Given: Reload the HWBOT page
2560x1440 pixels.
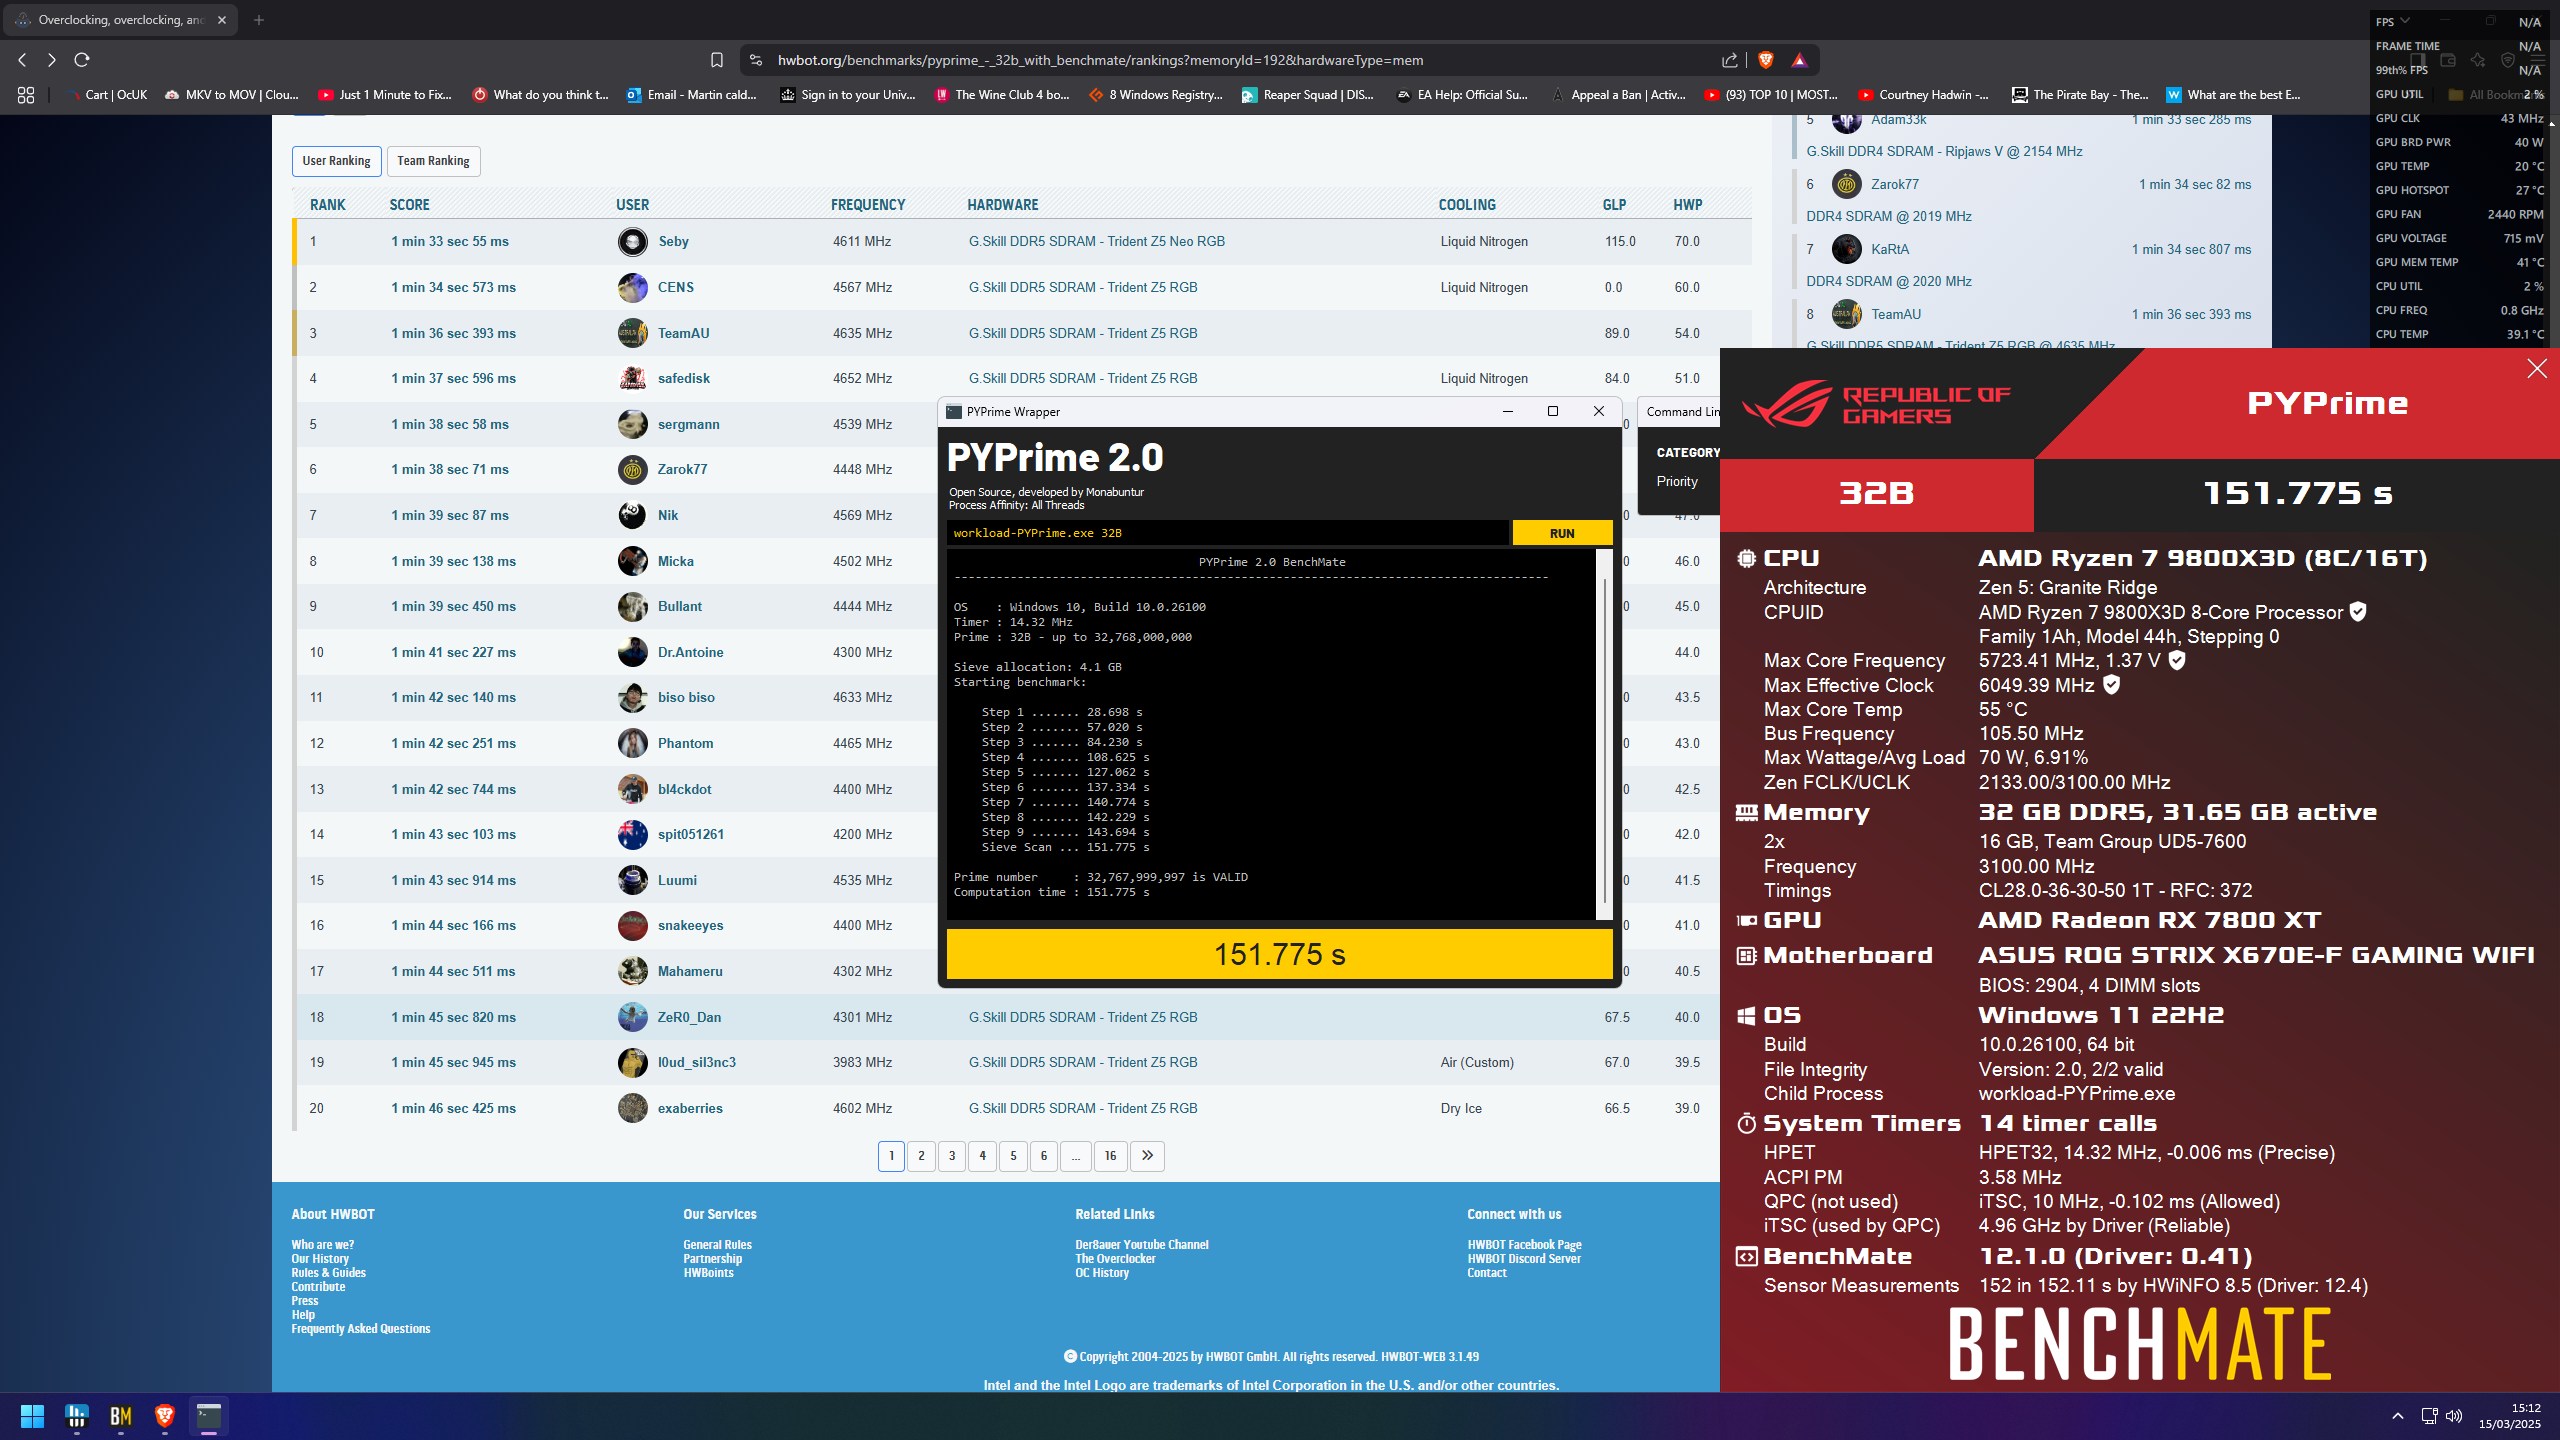Looking at the screenshot, I should coord(82,60).
